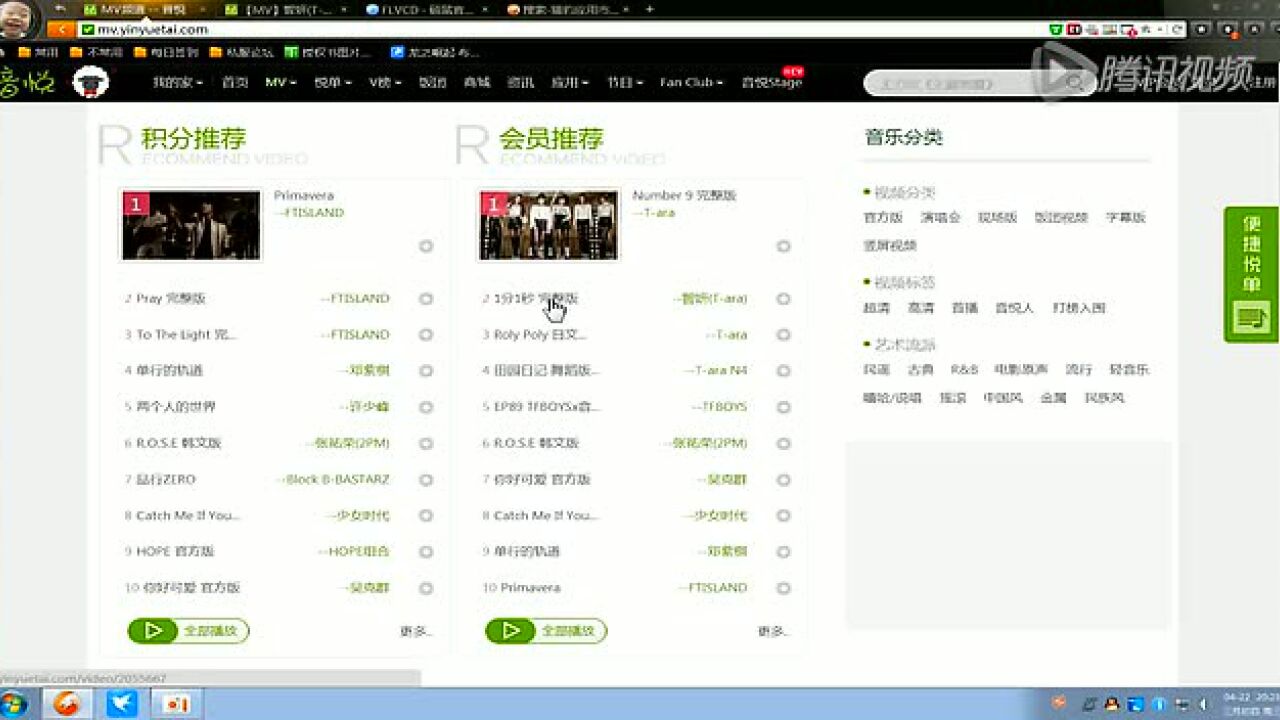Click add icon for 1分1秒 完整版 row
The image size is (1280, 720).
coord(784,298)
